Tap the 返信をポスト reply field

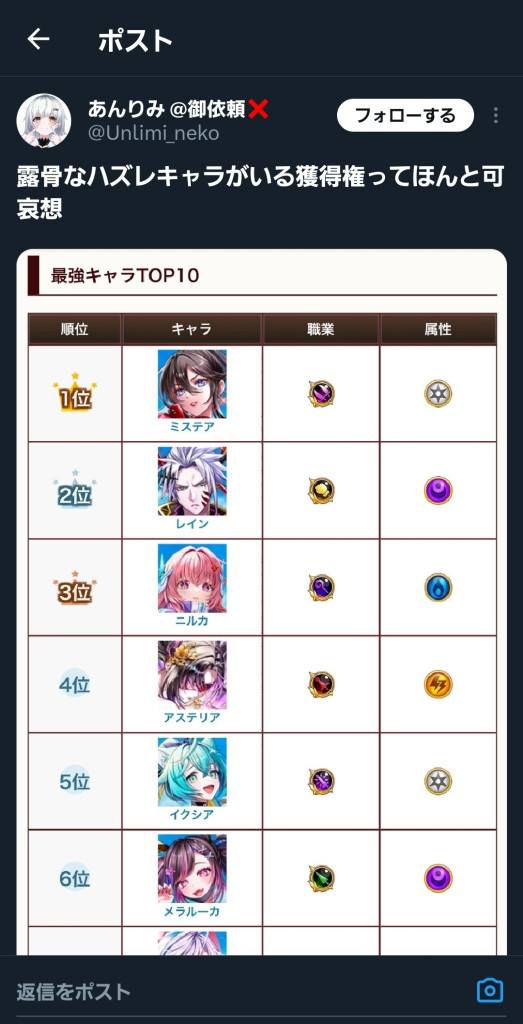(242, 991)
